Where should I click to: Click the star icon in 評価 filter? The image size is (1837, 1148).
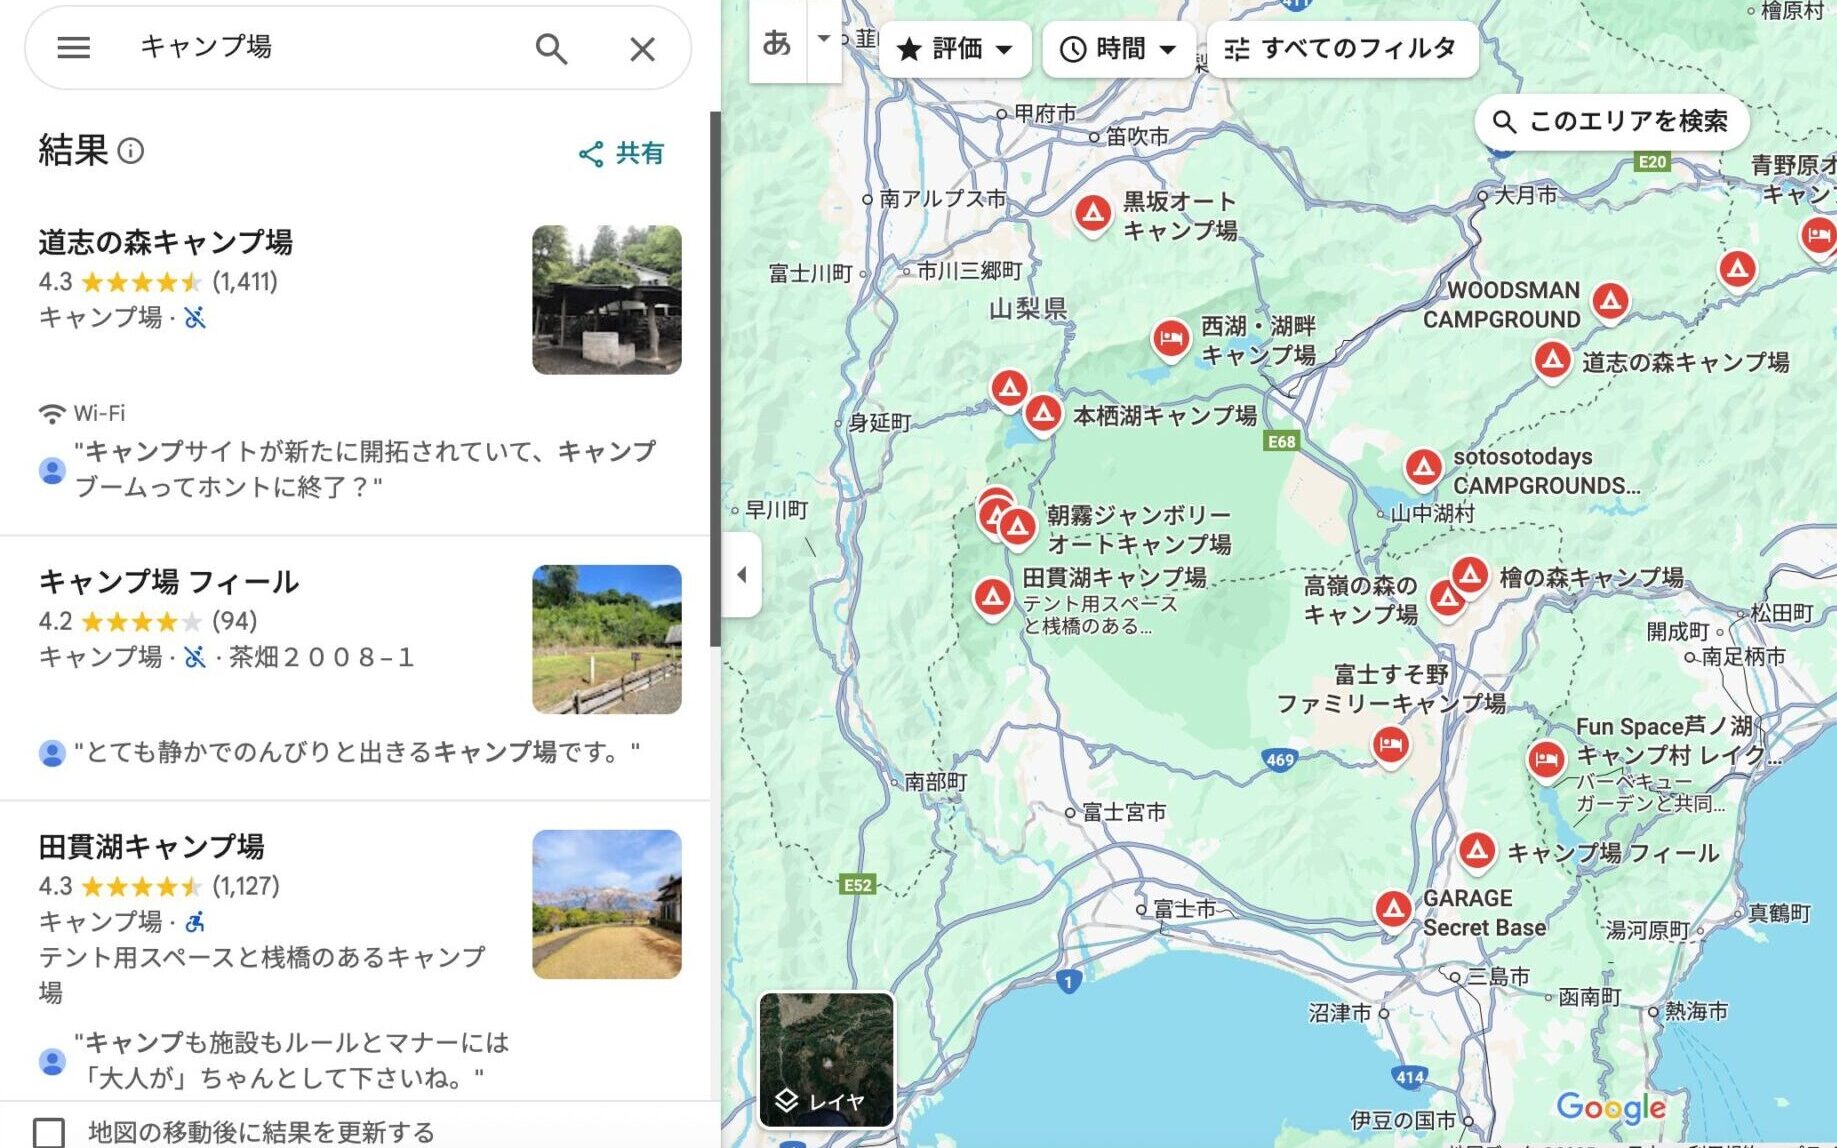(x=908, y=49)
